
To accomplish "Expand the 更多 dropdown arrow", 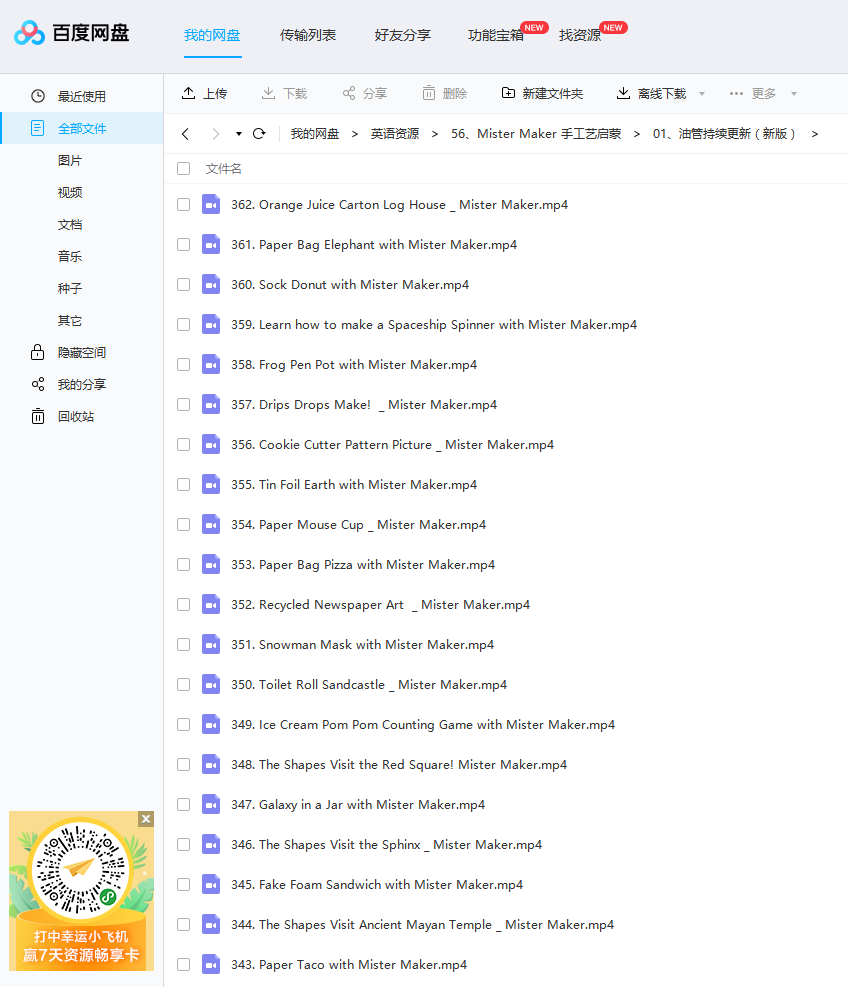I will (794, 94).
